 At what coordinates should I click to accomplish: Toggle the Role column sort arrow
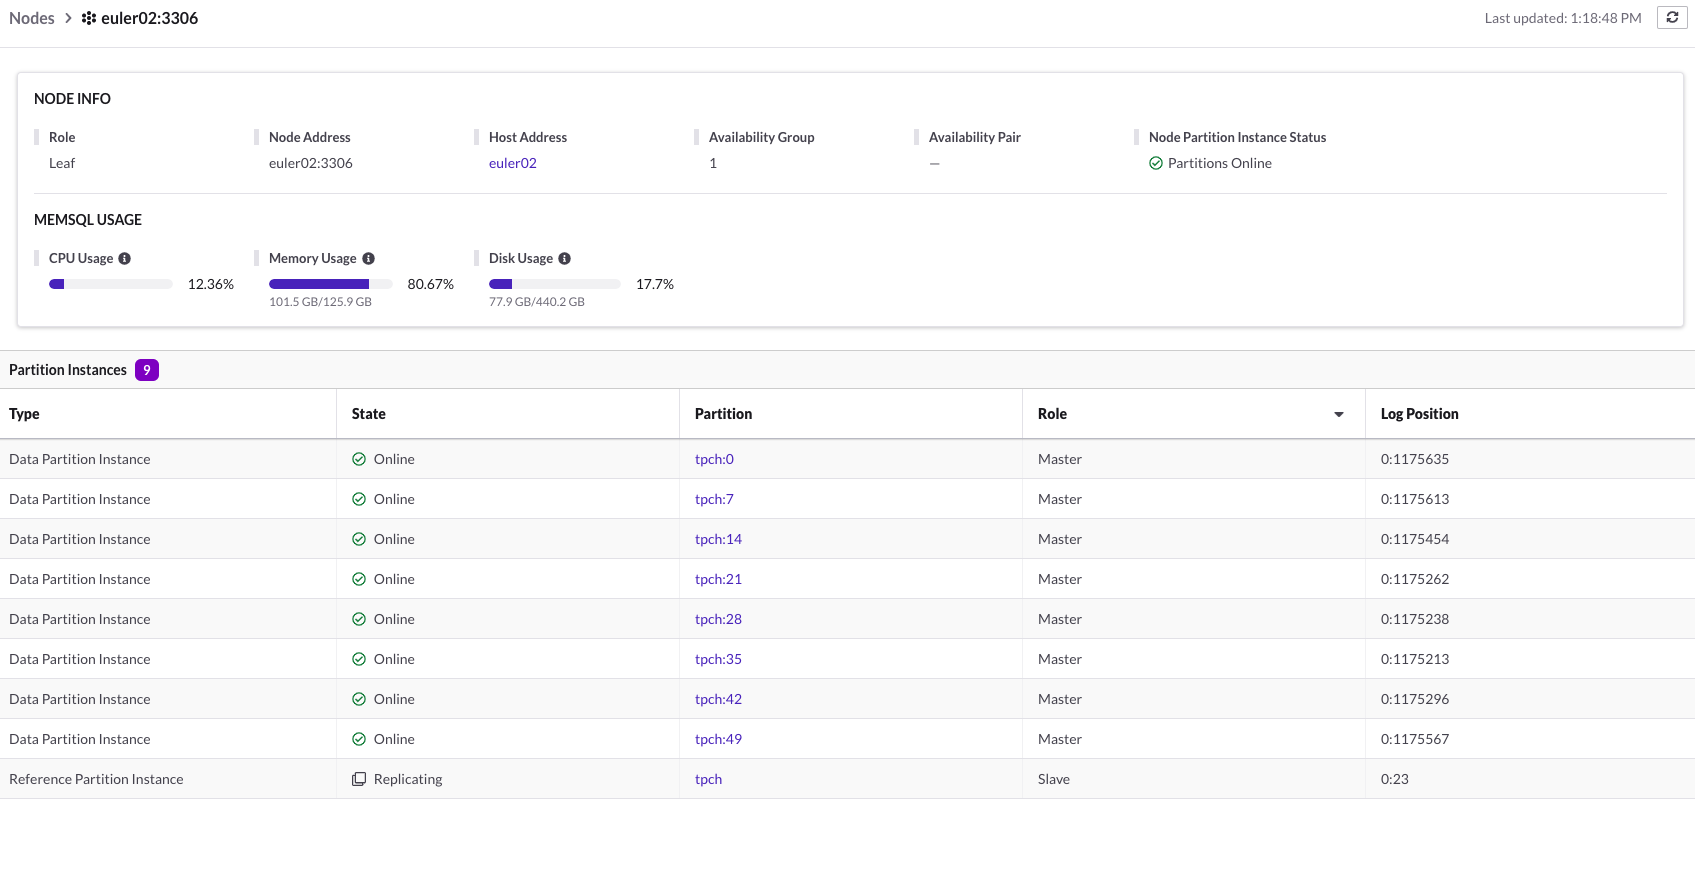click(x=1339, y=414)
